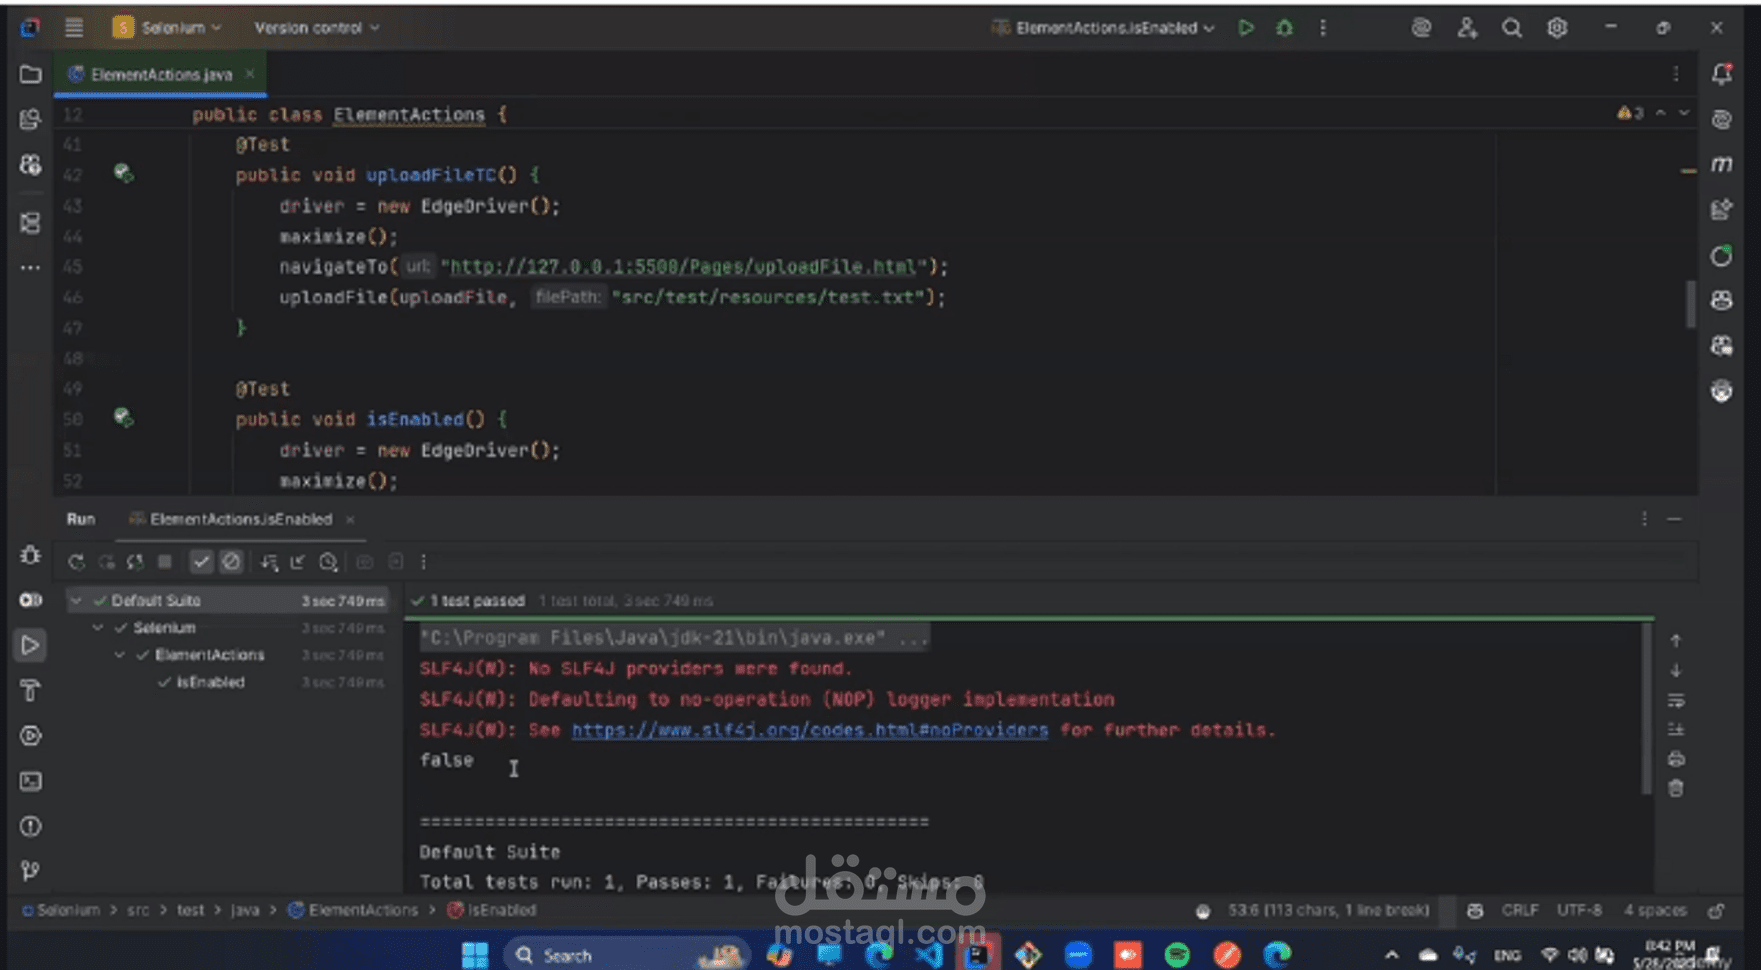Open the Code With Me add-user icon
The height and width of the screenshot is (970, 1761).
click(x=1467, y=28)
